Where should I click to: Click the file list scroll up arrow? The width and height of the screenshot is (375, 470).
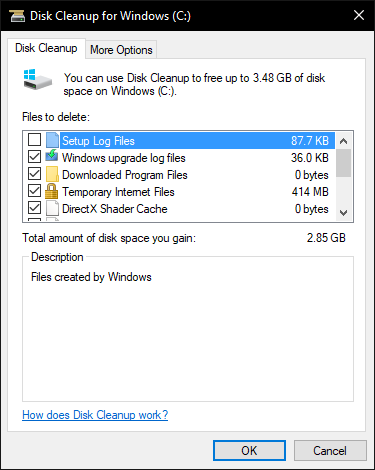tap(343, 141)
